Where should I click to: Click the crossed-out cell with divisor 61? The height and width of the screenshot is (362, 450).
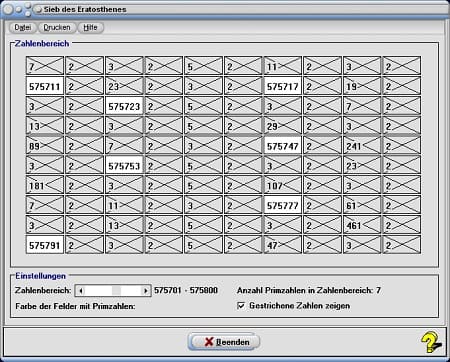tap(362, 205)
